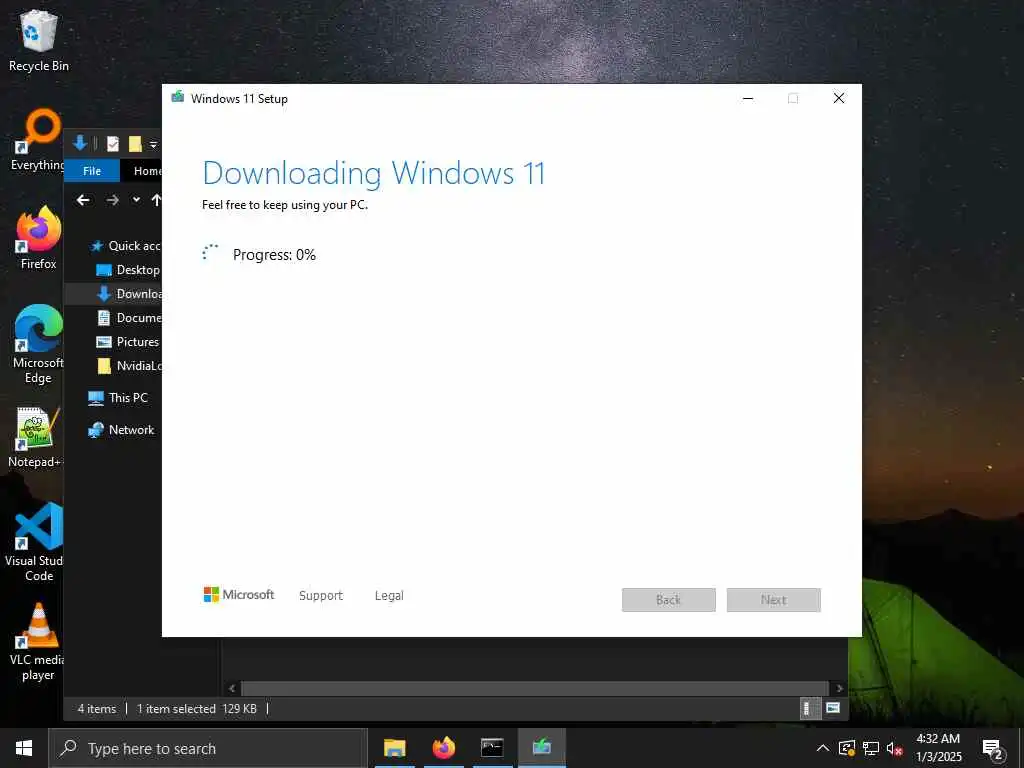Screen dimensions: 1024x768
Task: Open the Microsoft Edge desktop shortcut
Action: pos(38,344)
